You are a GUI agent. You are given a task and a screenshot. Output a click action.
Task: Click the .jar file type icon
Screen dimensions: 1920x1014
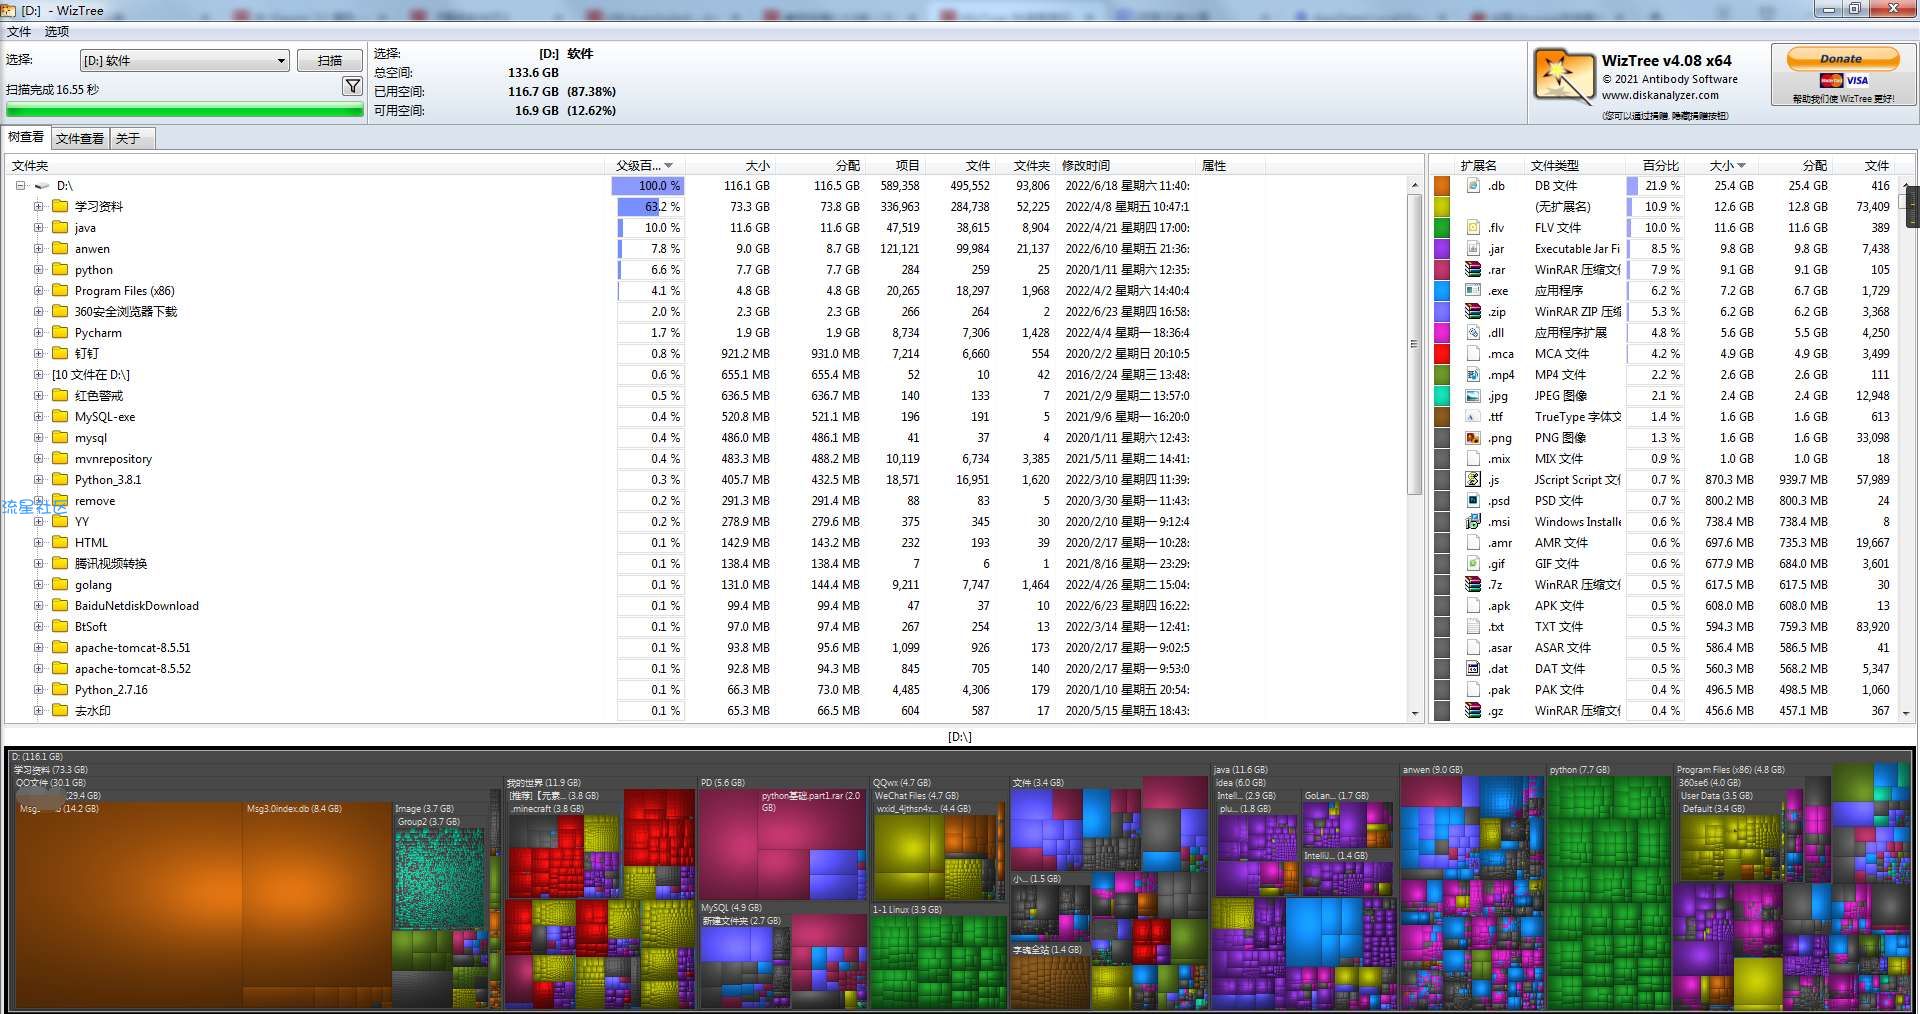(1473, 248)
